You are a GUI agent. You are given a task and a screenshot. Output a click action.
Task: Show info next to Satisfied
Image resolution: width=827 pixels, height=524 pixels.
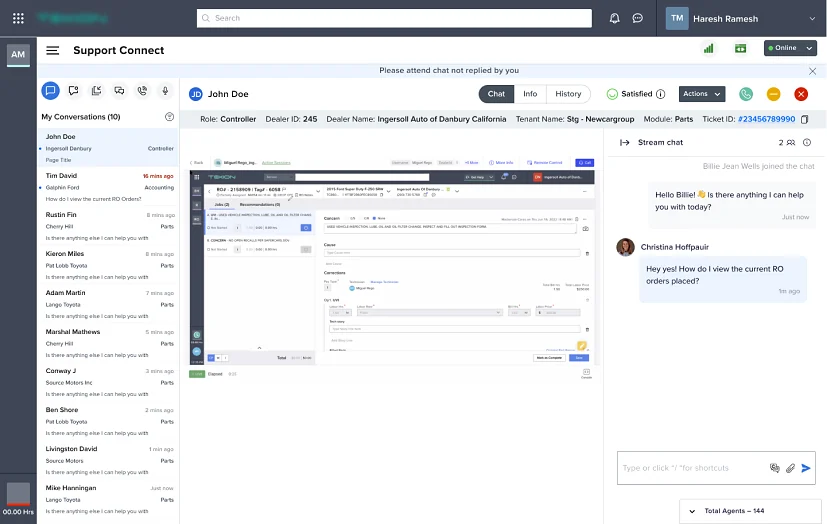pos(660,94)
